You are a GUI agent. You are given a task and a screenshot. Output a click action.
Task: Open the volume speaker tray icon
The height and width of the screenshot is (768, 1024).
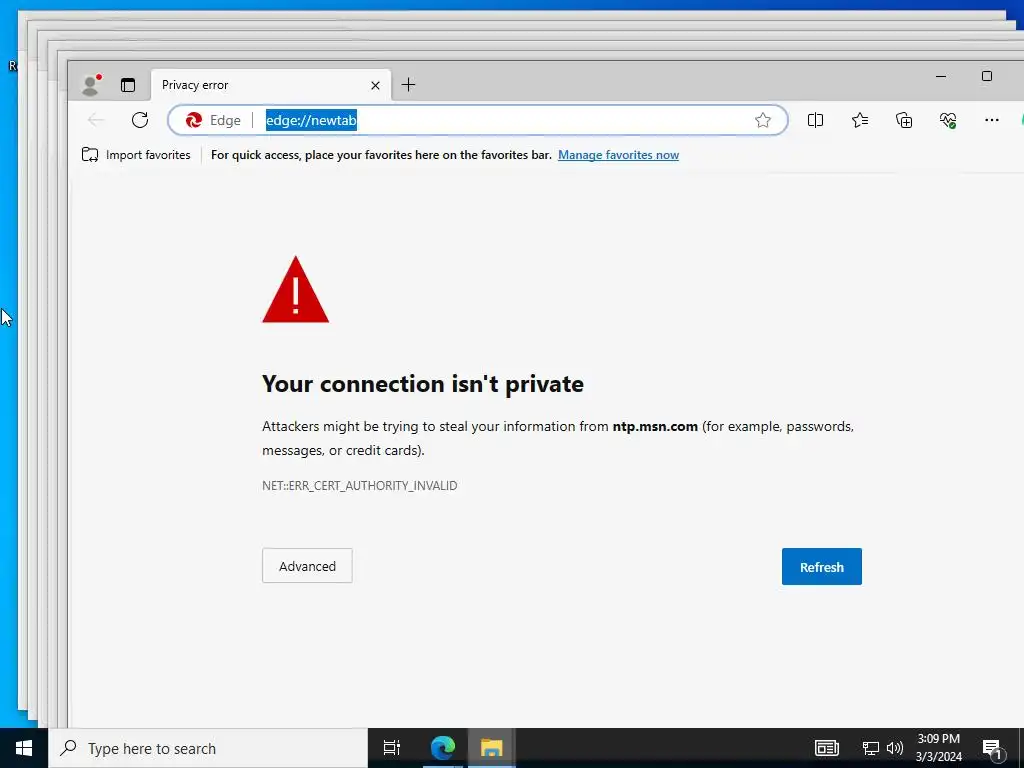point(895,748)
